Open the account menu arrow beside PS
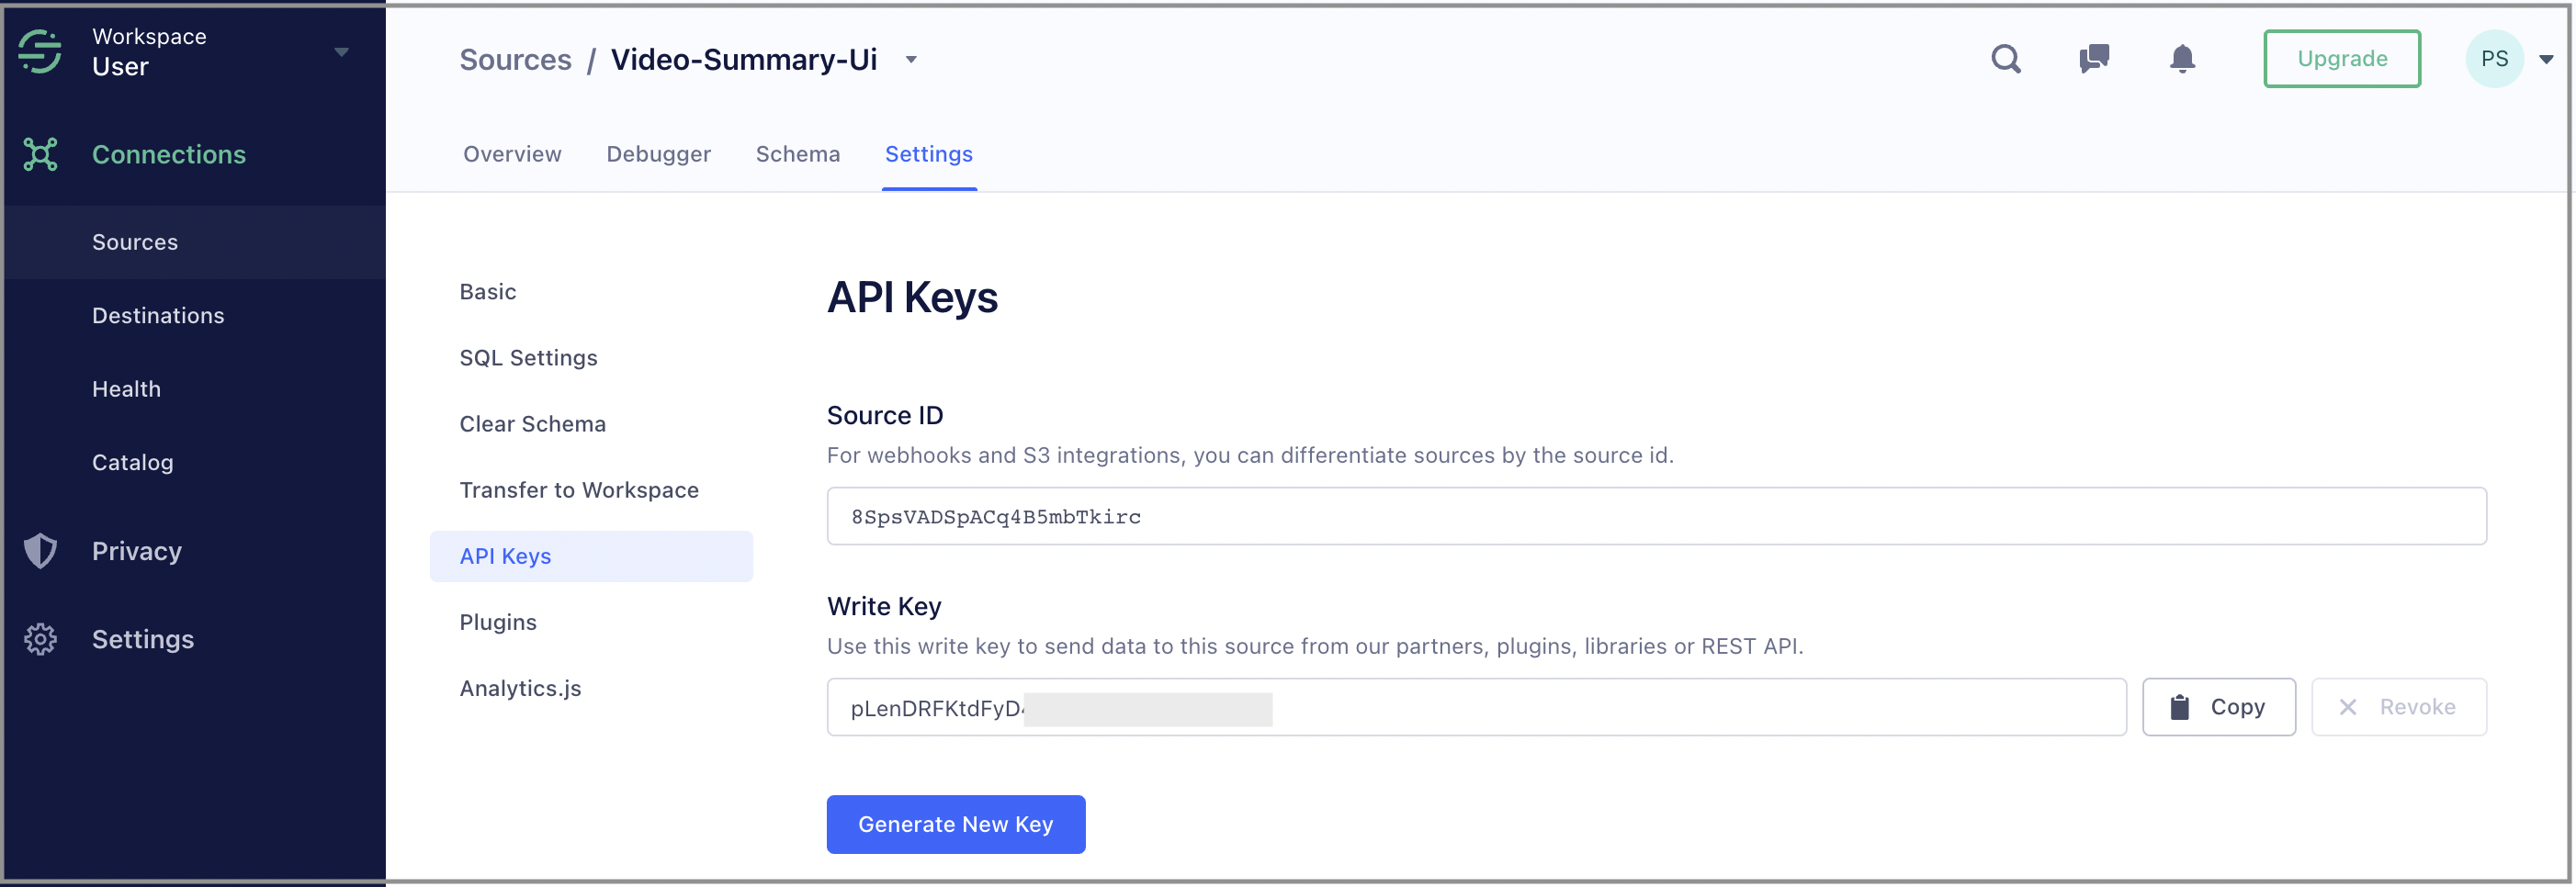Image resolution: width=2576 pixels, height=887 pixels. (2546, 60)
